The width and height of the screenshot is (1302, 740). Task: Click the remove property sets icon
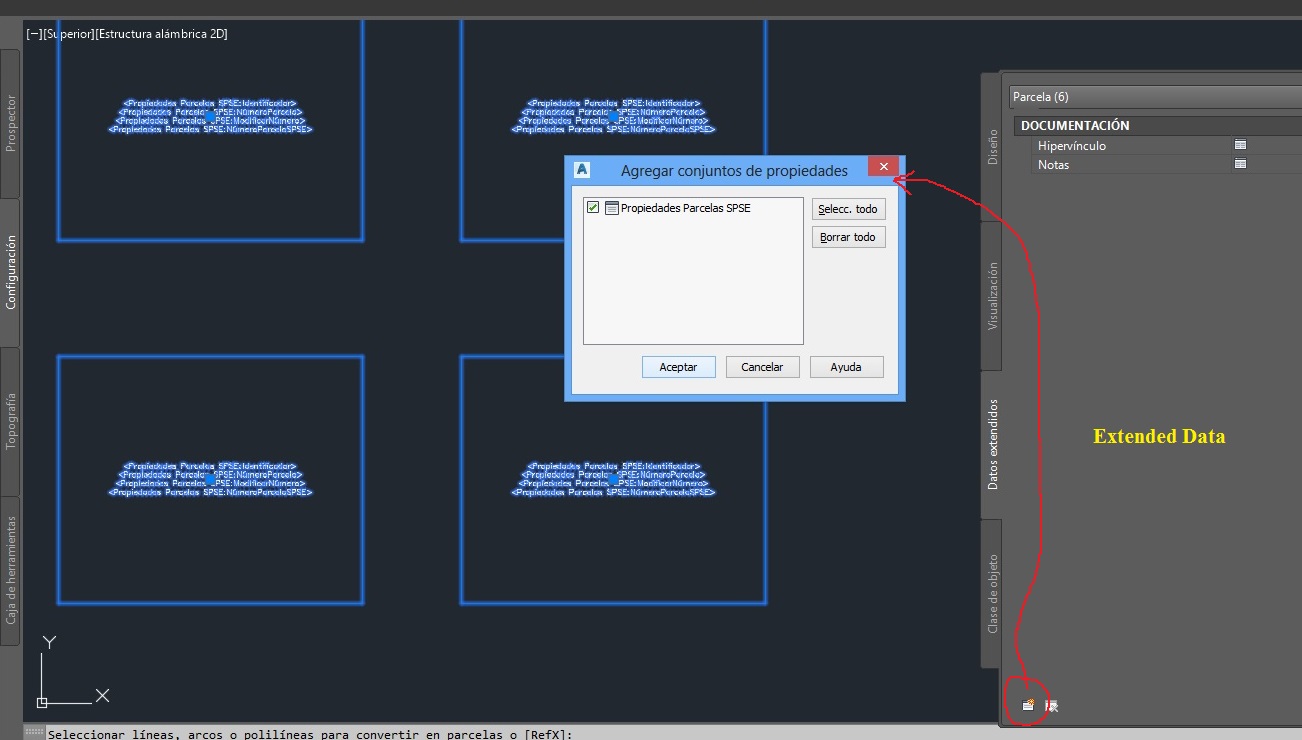pyautogui.click(x=1051, y=705)
